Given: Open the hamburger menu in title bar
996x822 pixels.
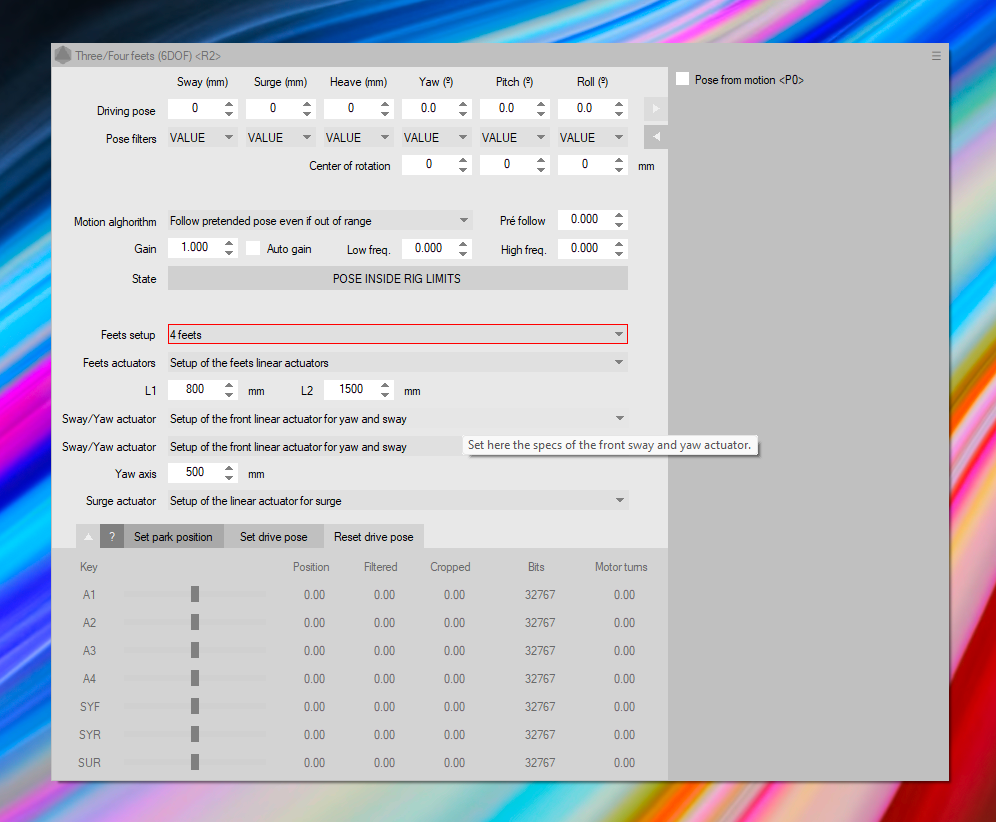Looking at the screenshot, I should pos(936,56).
